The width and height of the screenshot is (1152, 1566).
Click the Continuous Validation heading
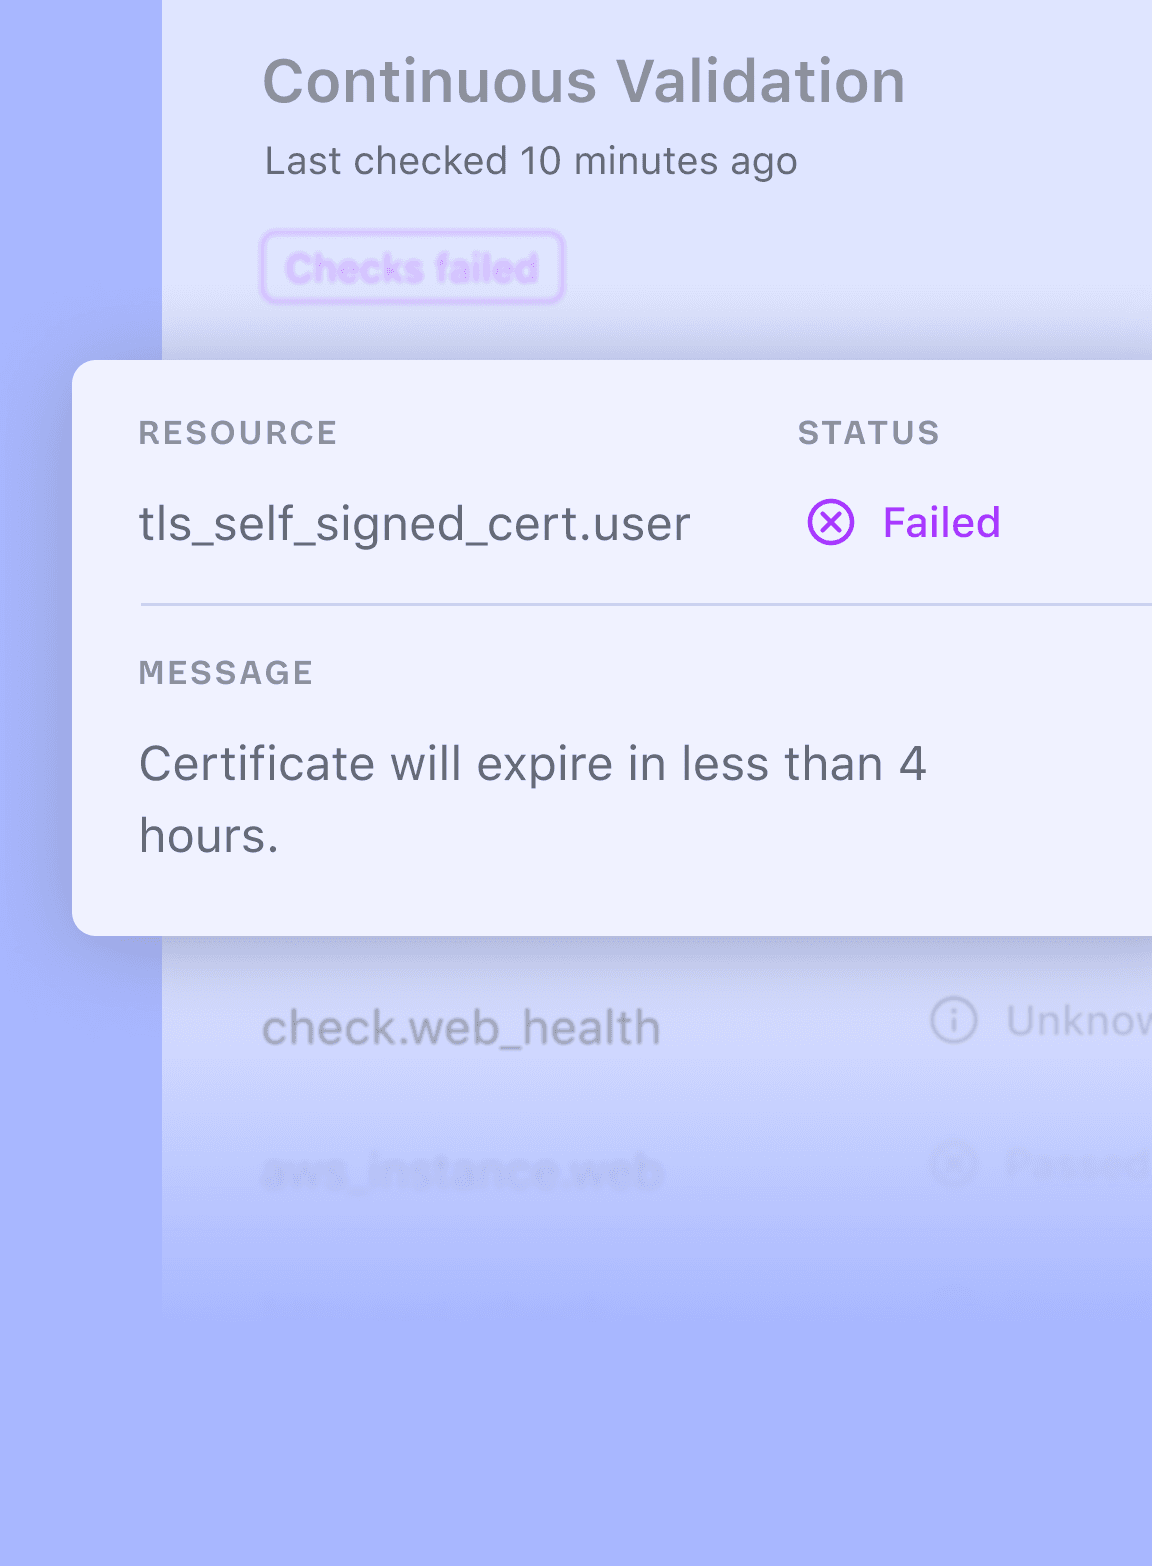point(583,81)
